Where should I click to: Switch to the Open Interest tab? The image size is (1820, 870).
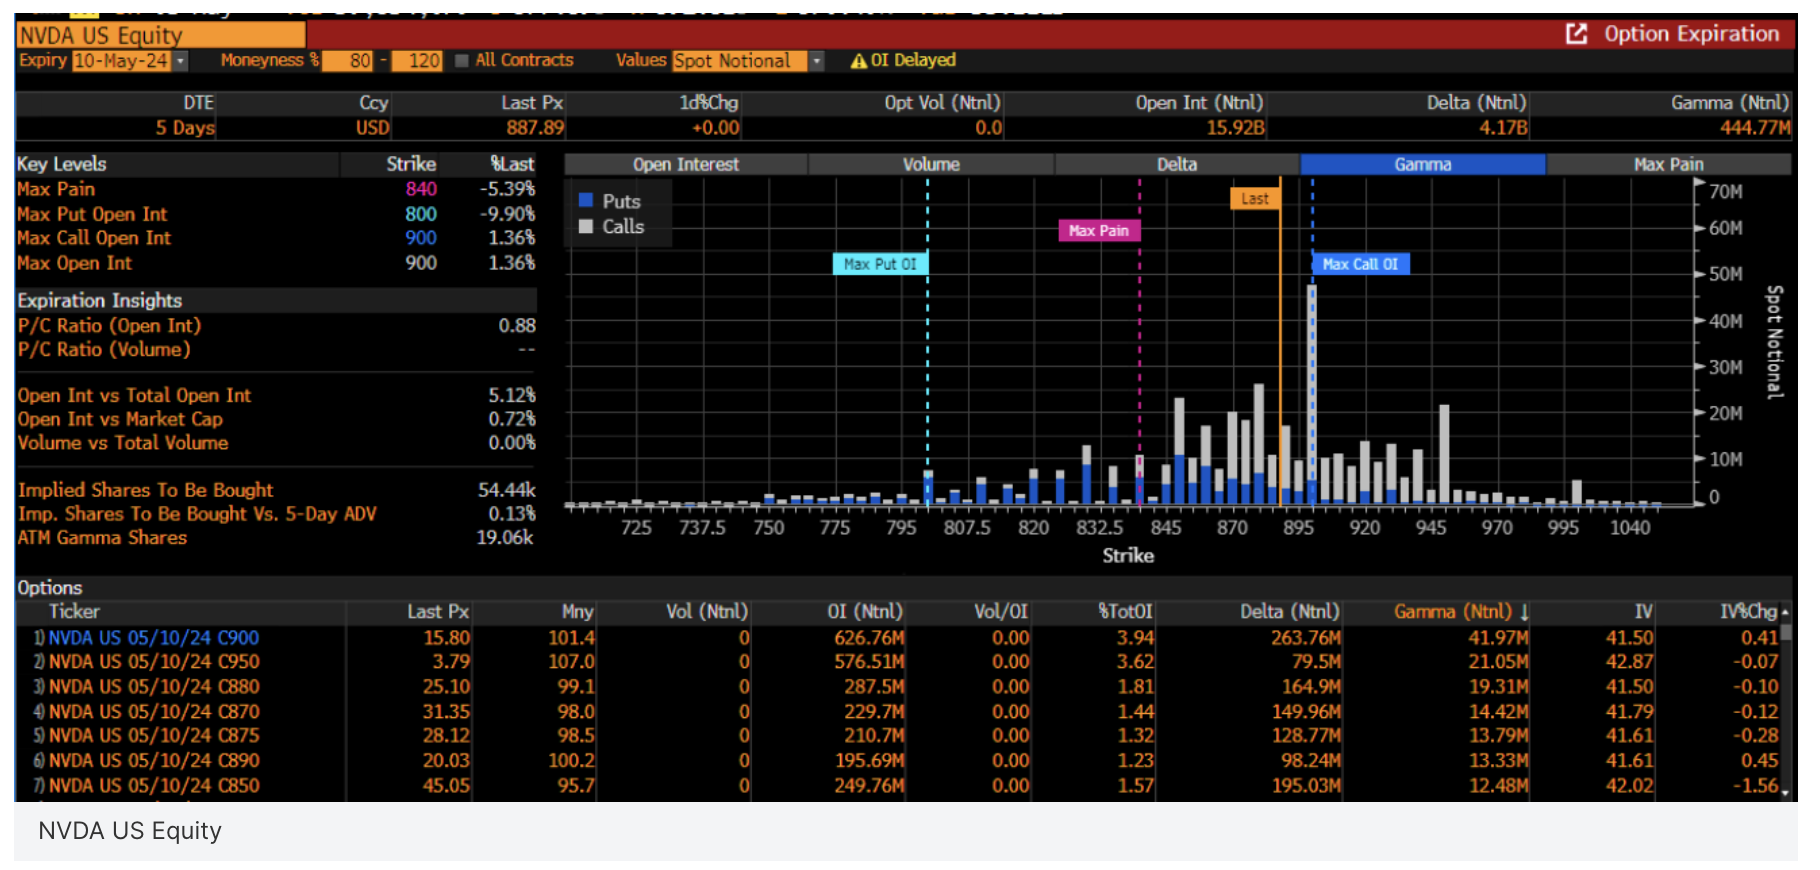(x=686, y=164)
